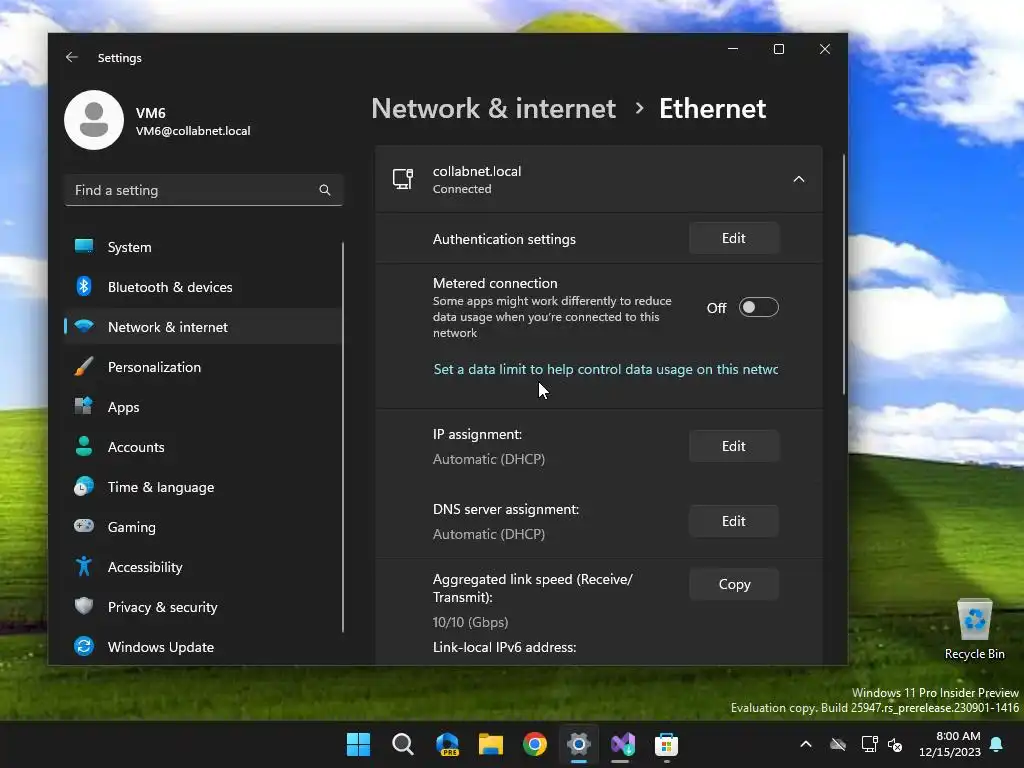Open Microsoft Store from the taskbar

click(x=667, y=744)
